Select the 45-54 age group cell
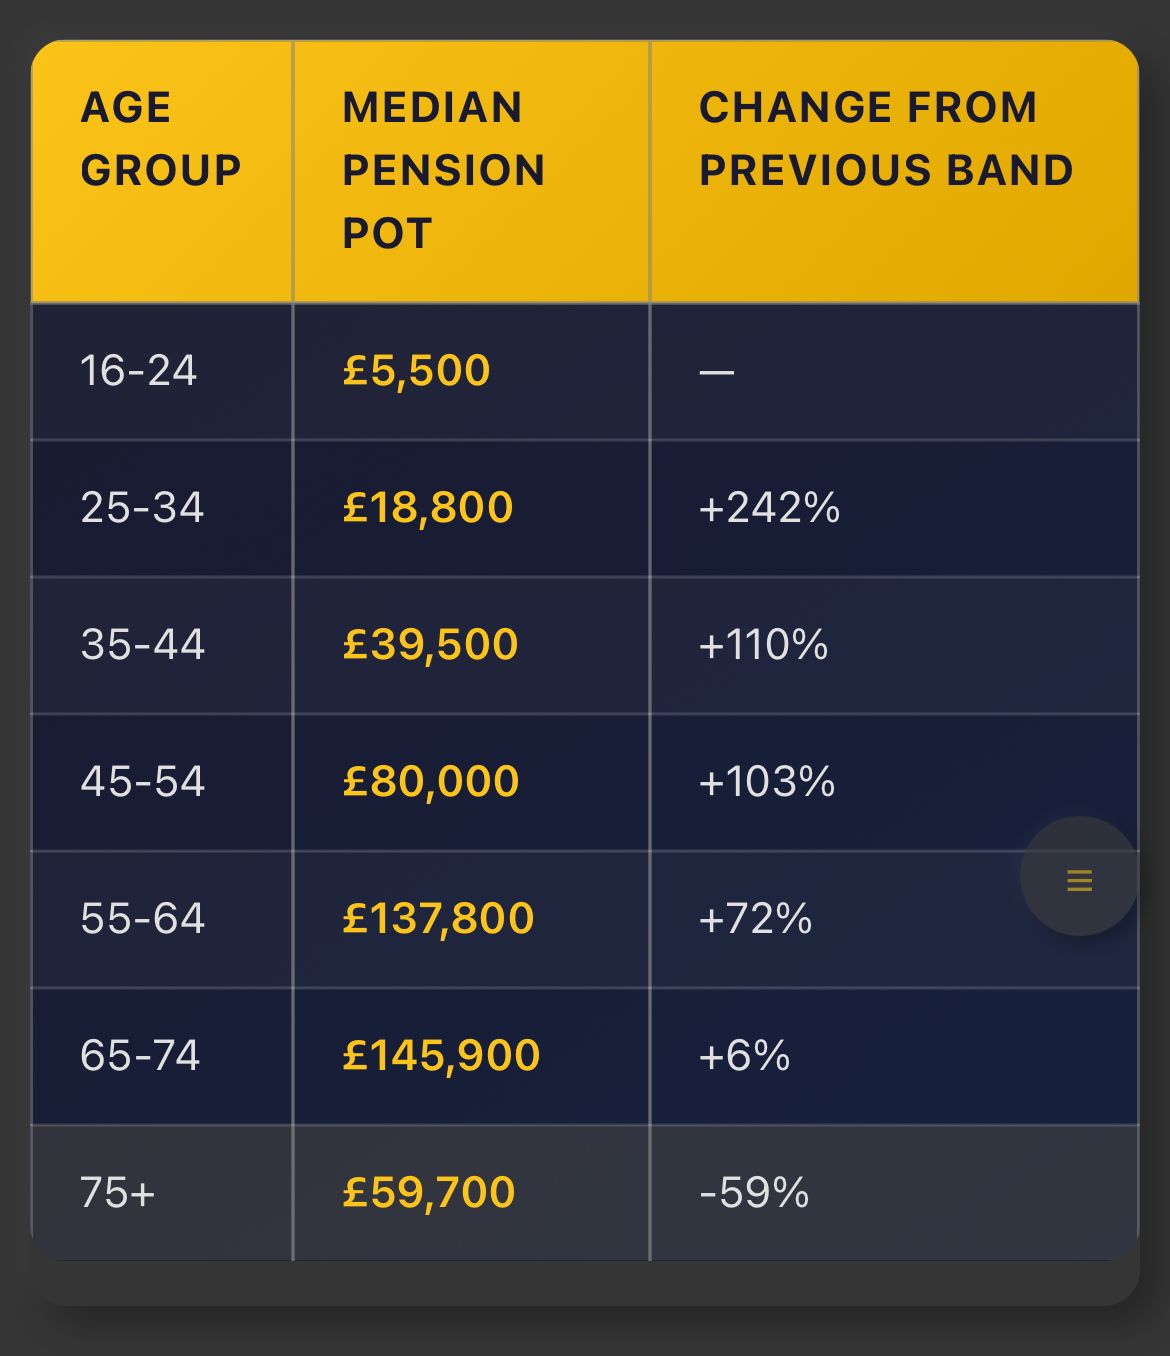 tap(142, 782)
